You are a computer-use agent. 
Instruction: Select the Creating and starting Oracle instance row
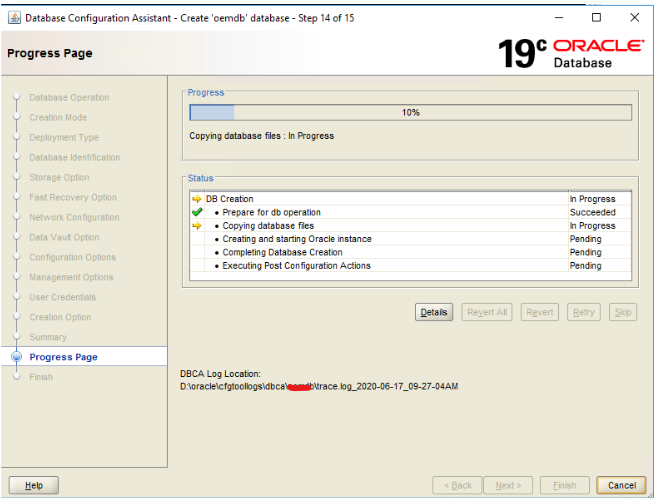click(x=296, y=239)
